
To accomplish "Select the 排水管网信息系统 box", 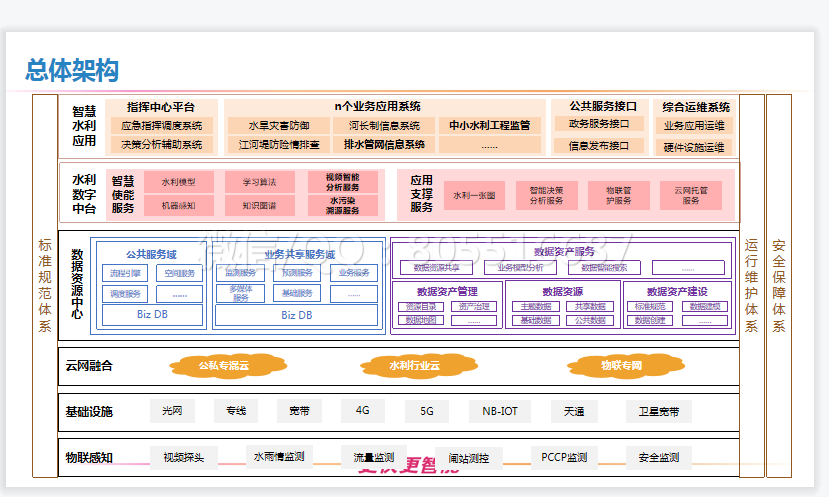I will tap(384, 144).
